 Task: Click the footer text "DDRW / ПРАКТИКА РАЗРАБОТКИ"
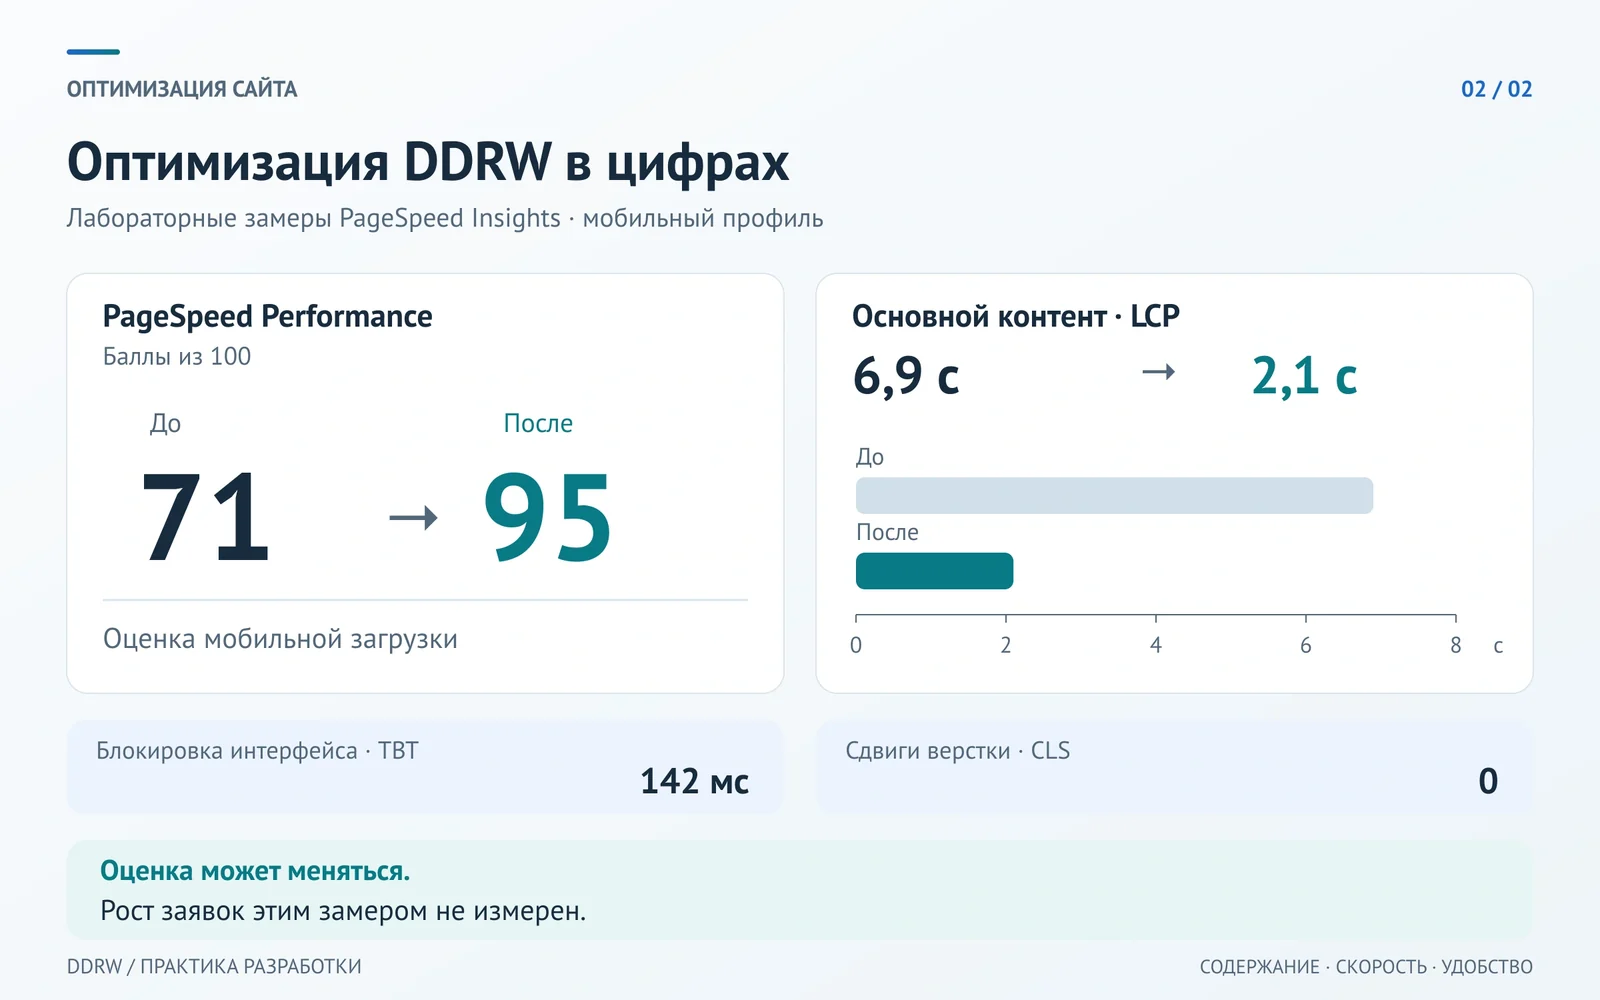214,967
